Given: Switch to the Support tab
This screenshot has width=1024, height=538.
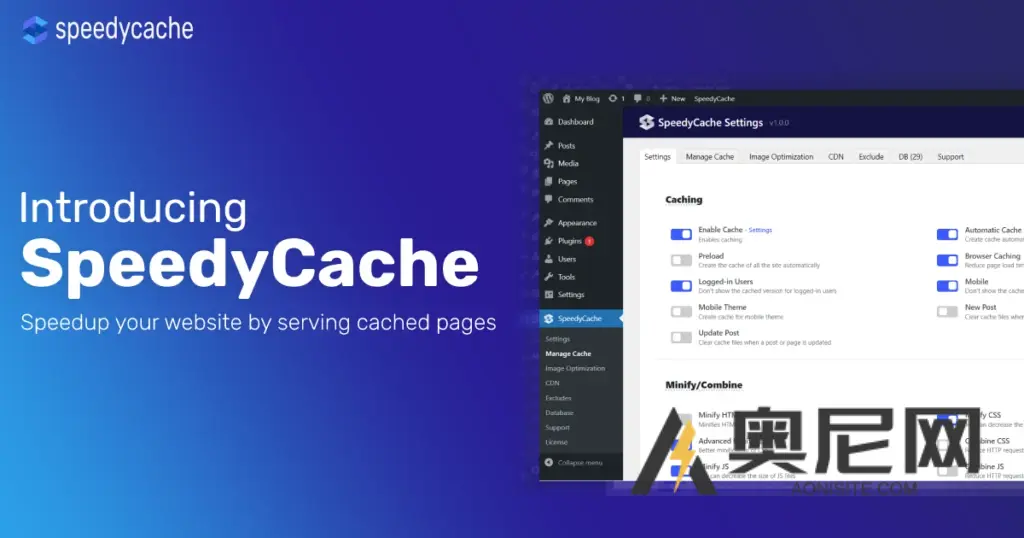Looking at the screenshot, I should 951,157.
